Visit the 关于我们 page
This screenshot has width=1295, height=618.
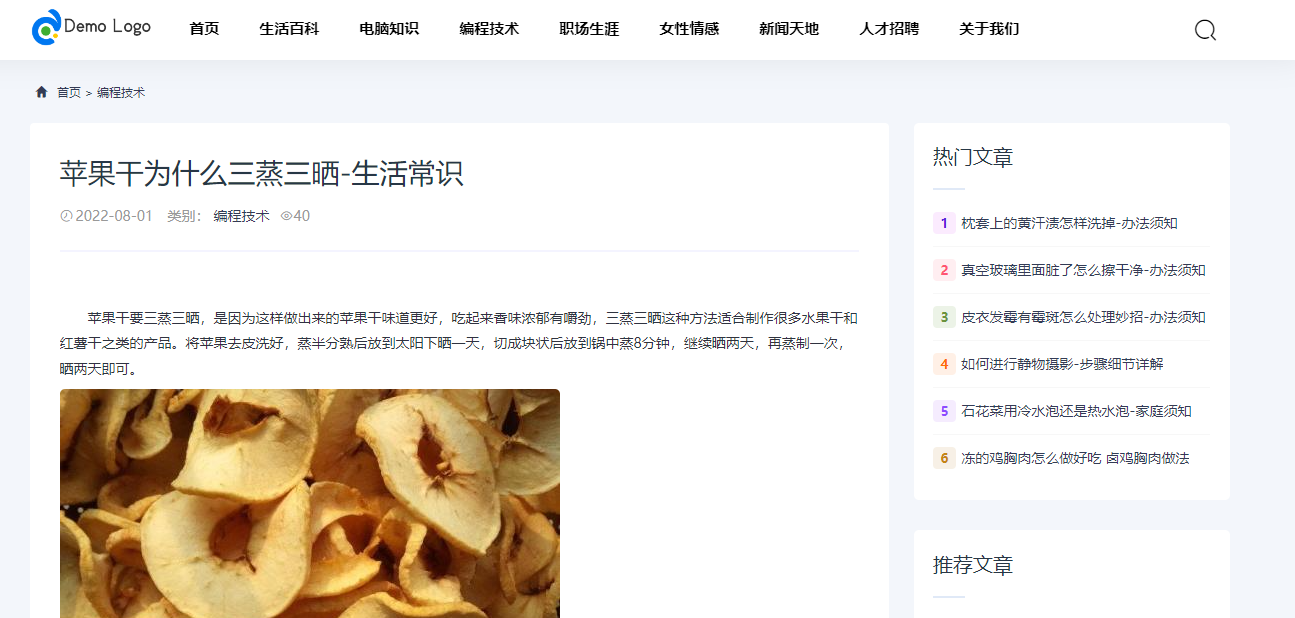pyautogui.click(x=989, y=29)
